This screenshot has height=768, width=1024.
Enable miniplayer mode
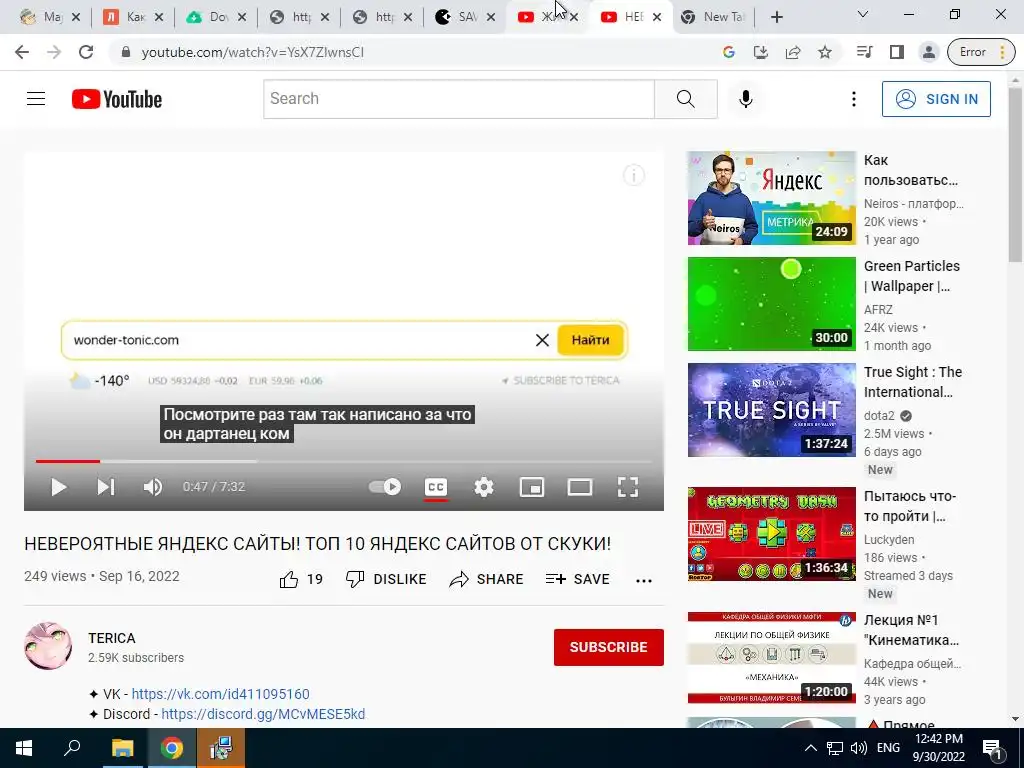[532, 487]
